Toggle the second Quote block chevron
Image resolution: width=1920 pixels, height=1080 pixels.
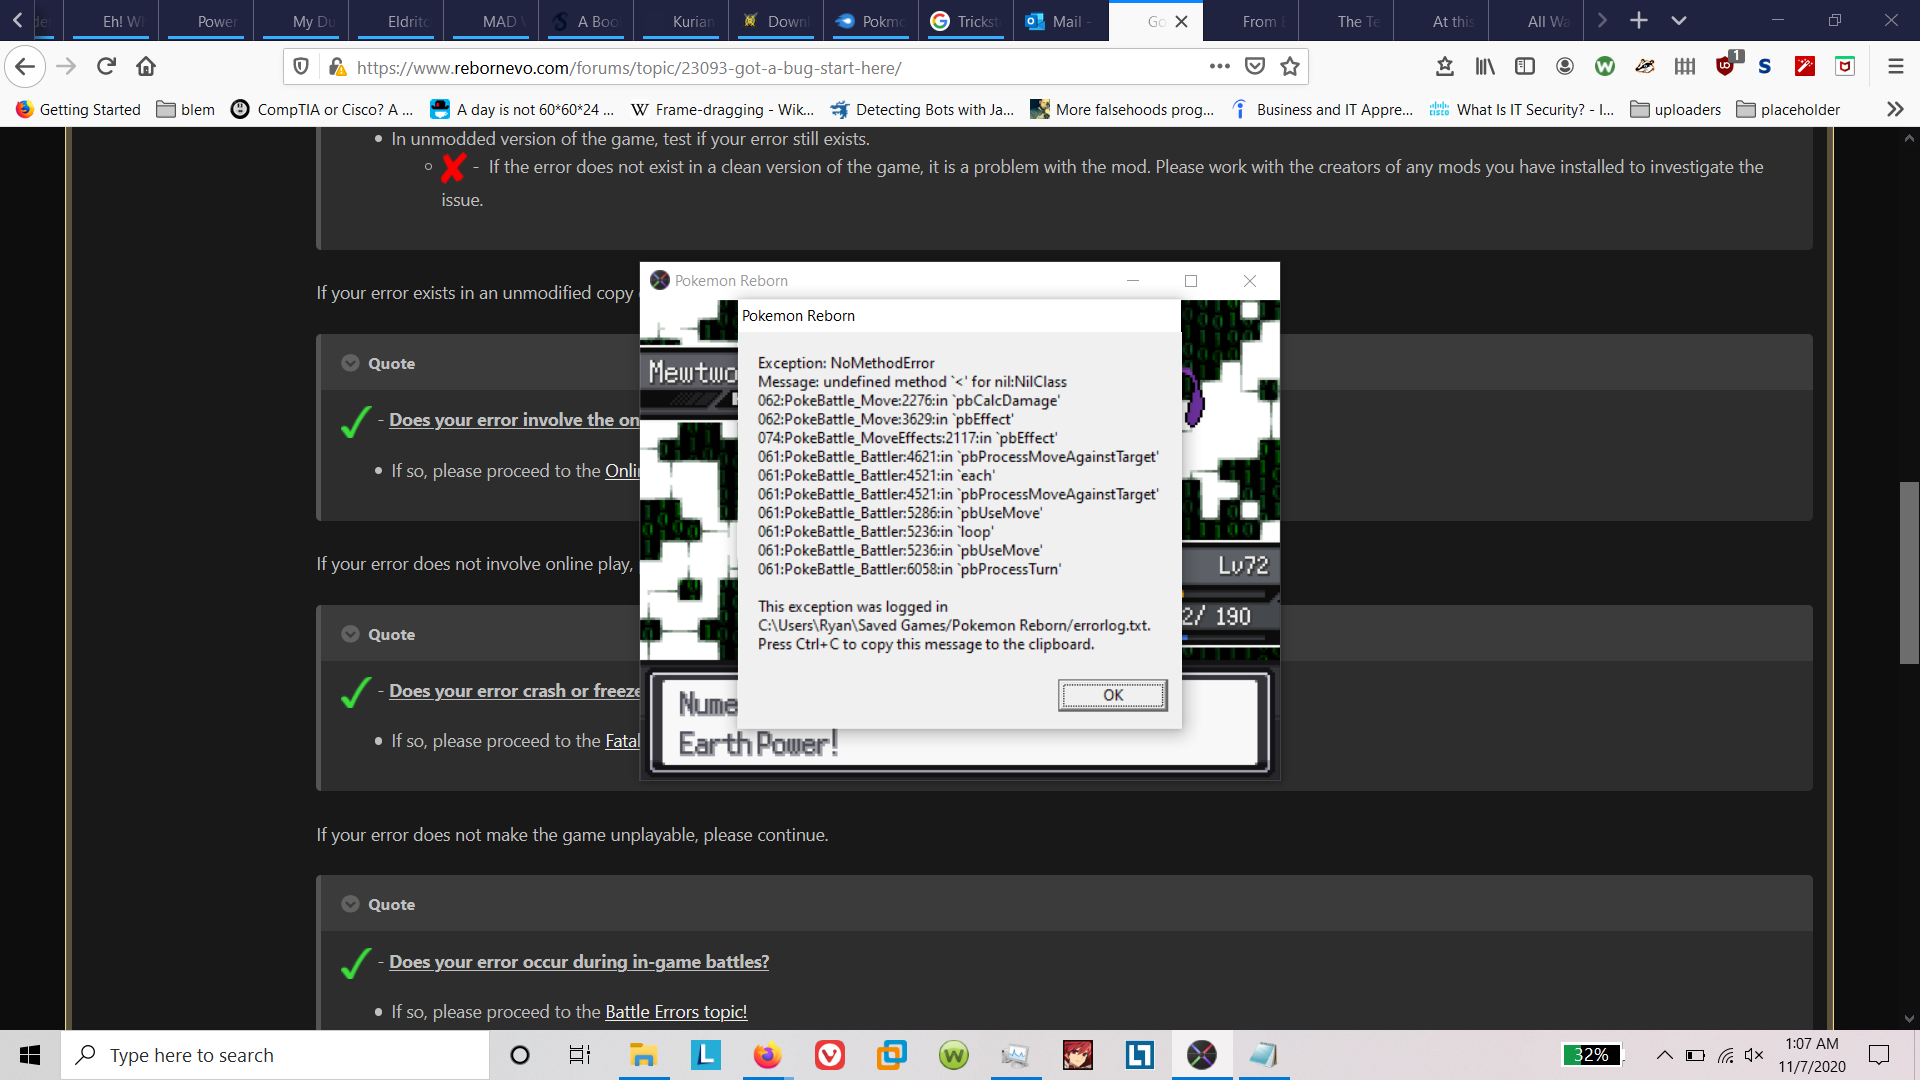pos(350,634)
